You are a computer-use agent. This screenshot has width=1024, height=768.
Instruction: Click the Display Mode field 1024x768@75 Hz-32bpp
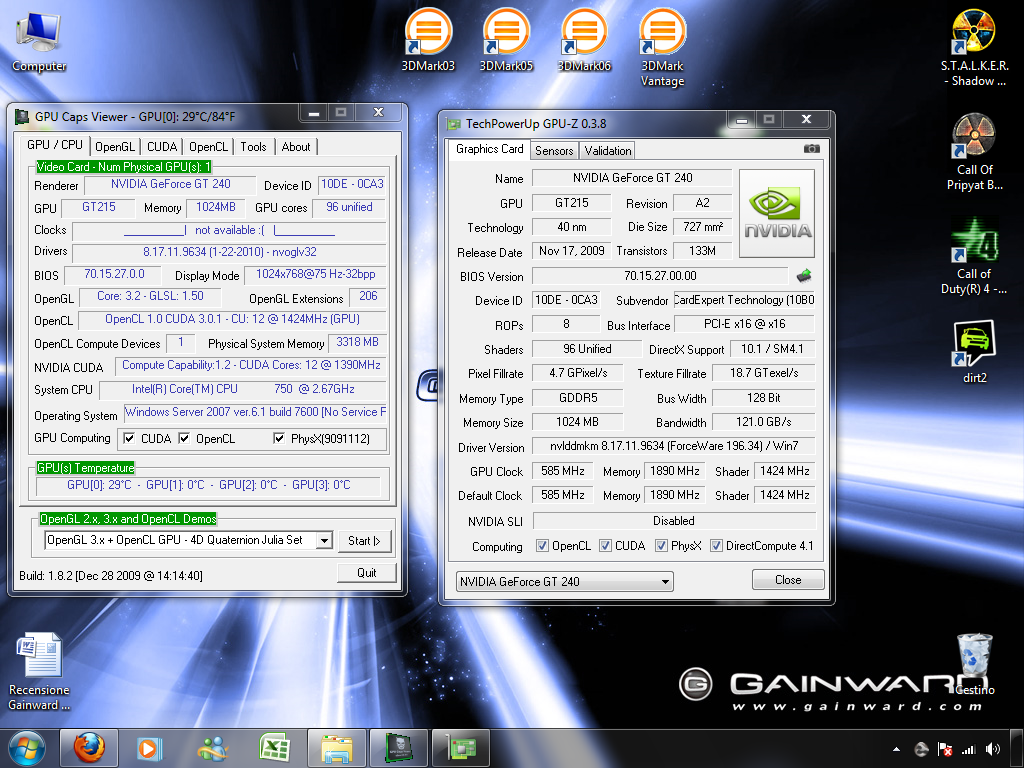click(x=315, y=274)
